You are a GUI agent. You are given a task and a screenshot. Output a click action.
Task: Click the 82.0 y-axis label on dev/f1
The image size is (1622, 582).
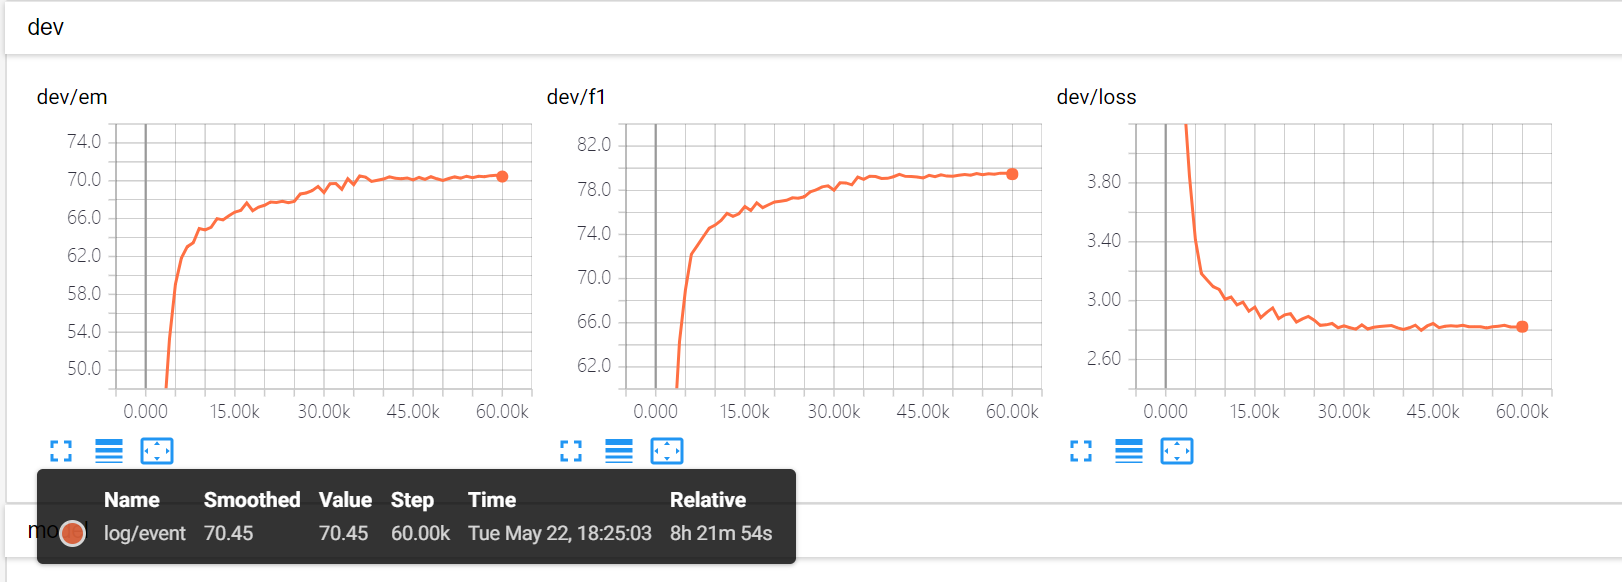click(594, 145)
